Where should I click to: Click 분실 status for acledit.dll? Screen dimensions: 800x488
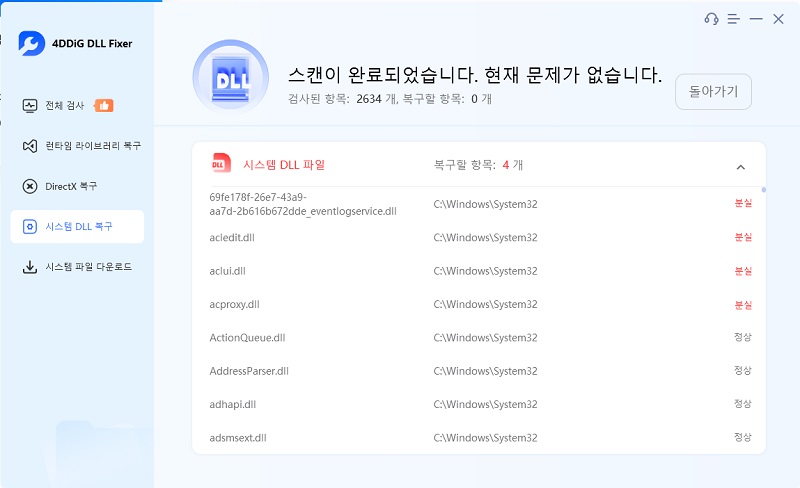(742, 237)
